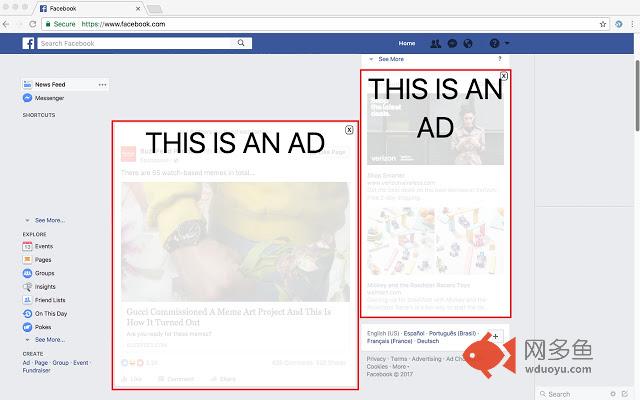Image resolution: width=640 pixels, height=400 pixels.
Task: Open the Friend Requests icon in header
Action: coord(436,43)
